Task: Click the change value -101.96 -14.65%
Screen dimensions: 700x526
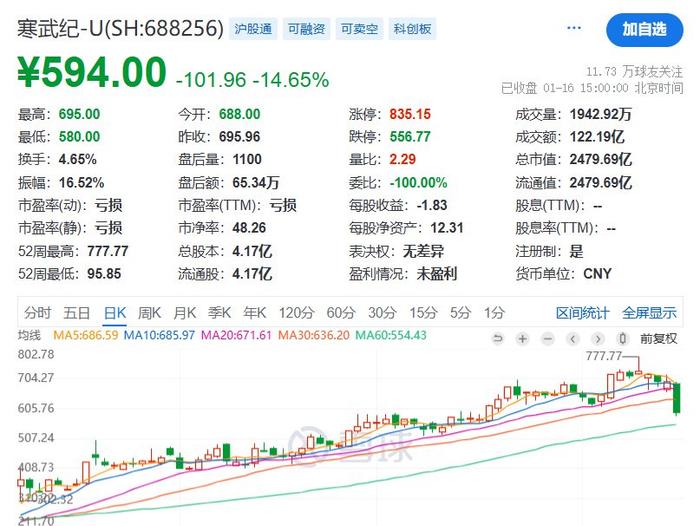Action: 253,80
